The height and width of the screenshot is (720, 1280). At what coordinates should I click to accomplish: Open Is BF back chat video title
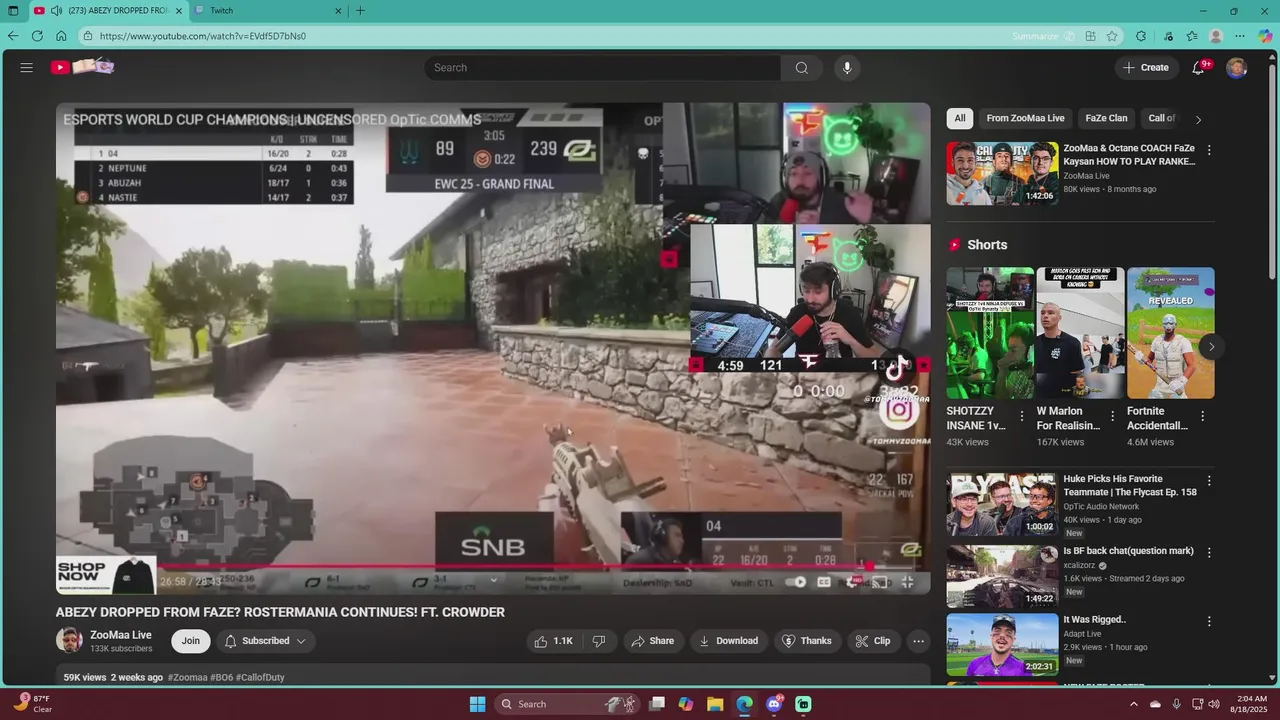[1128, 551]
